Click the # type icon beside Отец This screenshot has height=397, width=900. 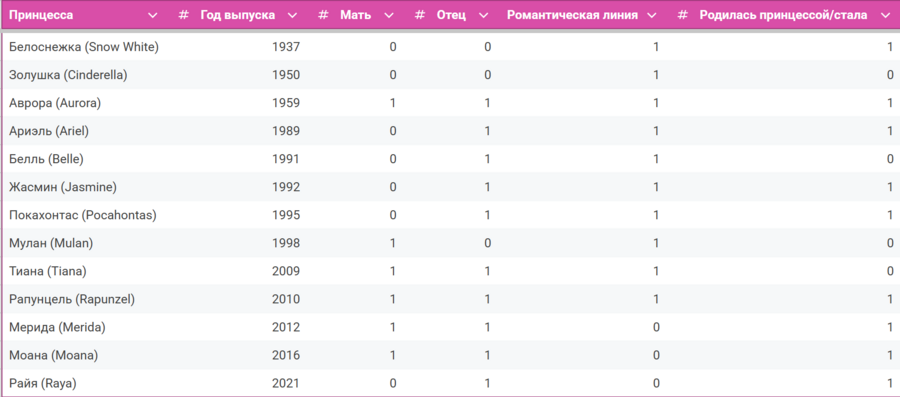[x=420, y=15]
